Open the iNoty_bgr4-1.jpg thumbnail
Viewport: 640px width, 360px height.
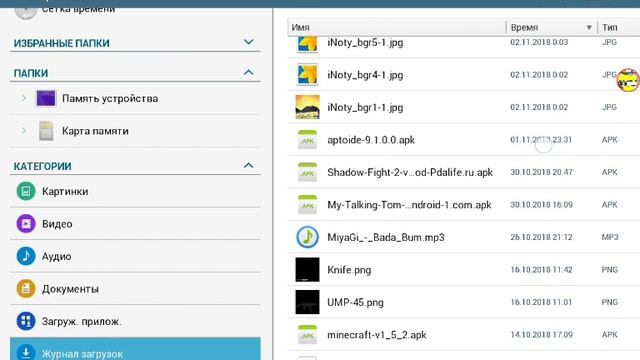click(307, 75)
